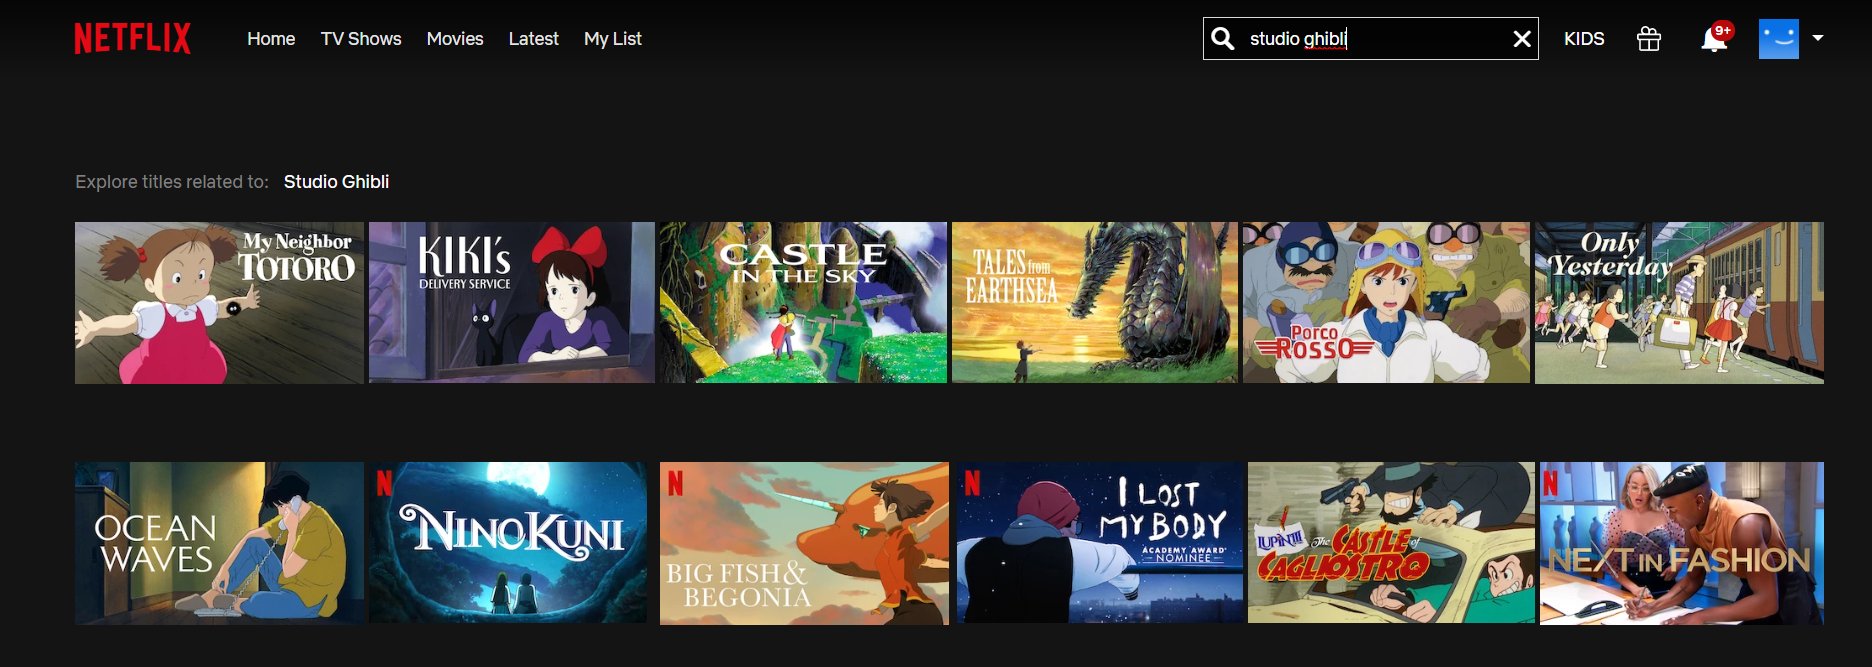Select the Porco Rosso thumbnail

[1386, 303]
